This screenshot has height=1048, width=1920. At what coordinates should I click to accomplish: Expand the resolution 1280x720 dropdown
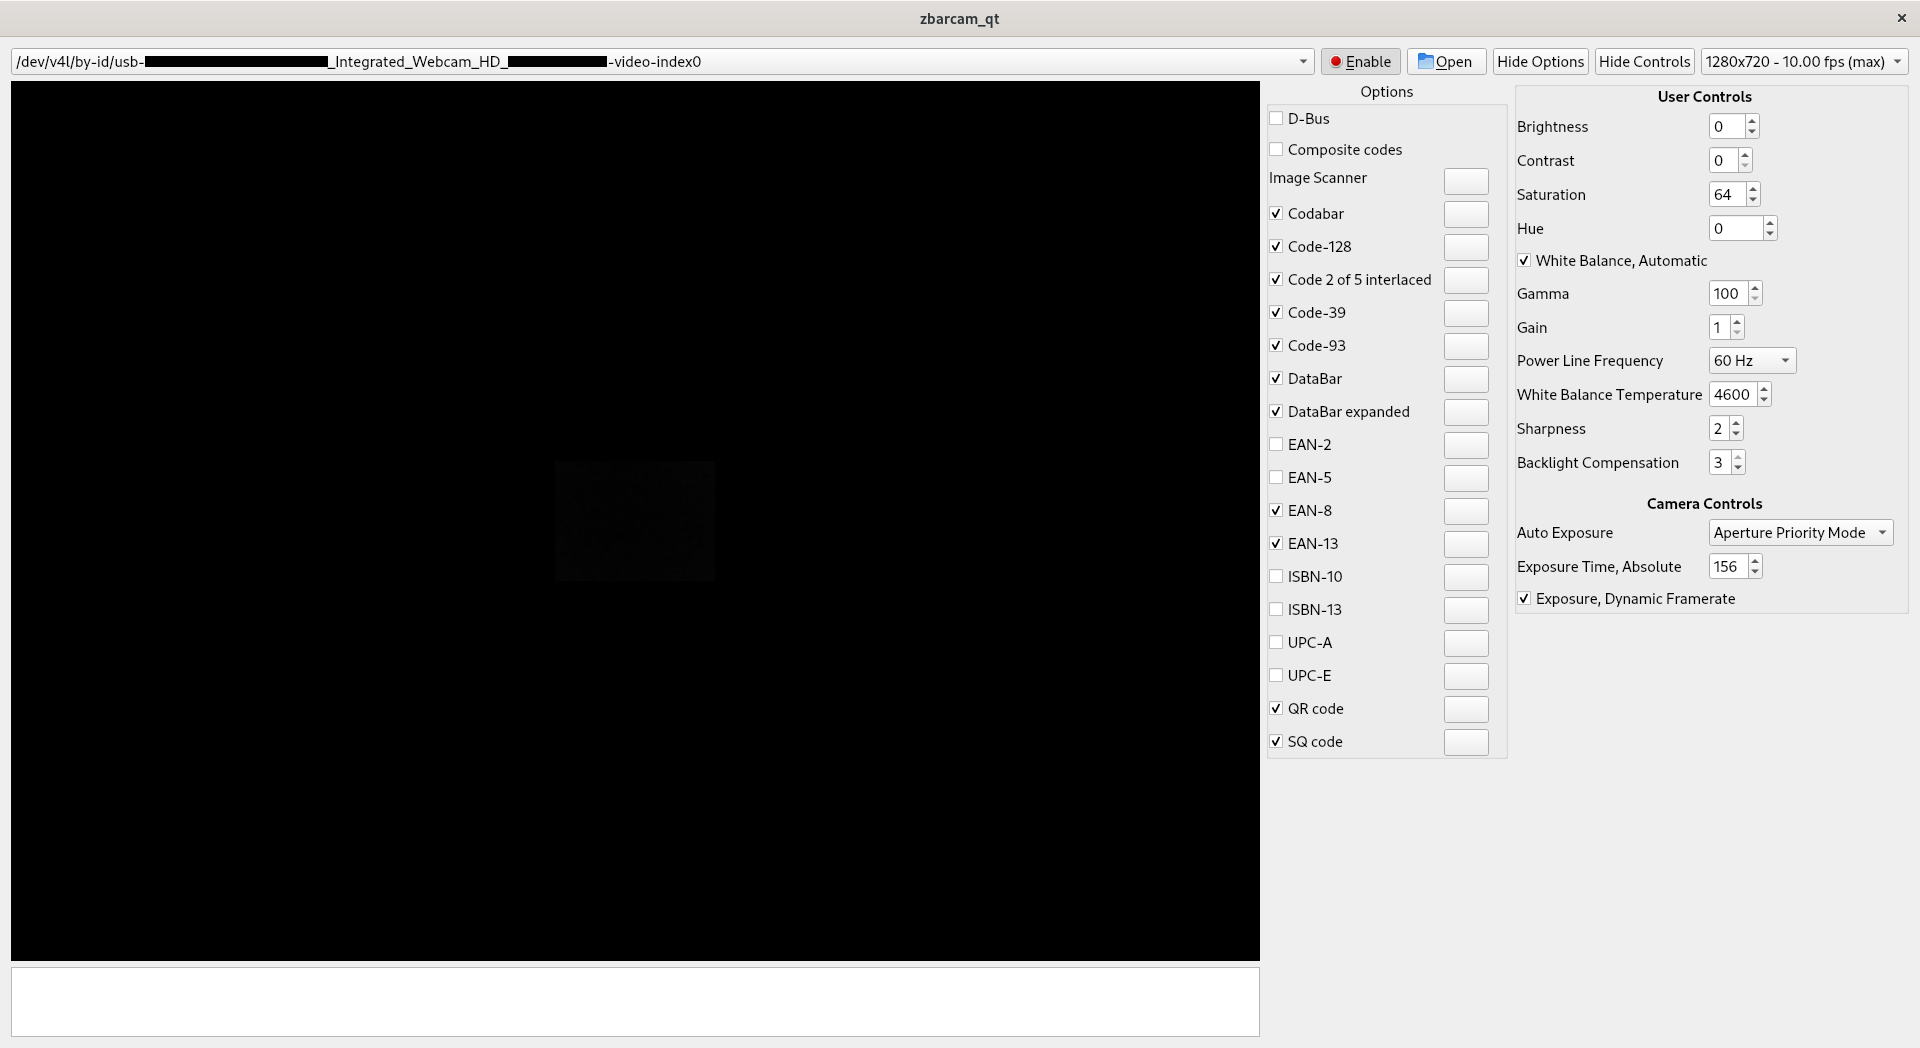pyautogui.click(x=1804, y=62)
